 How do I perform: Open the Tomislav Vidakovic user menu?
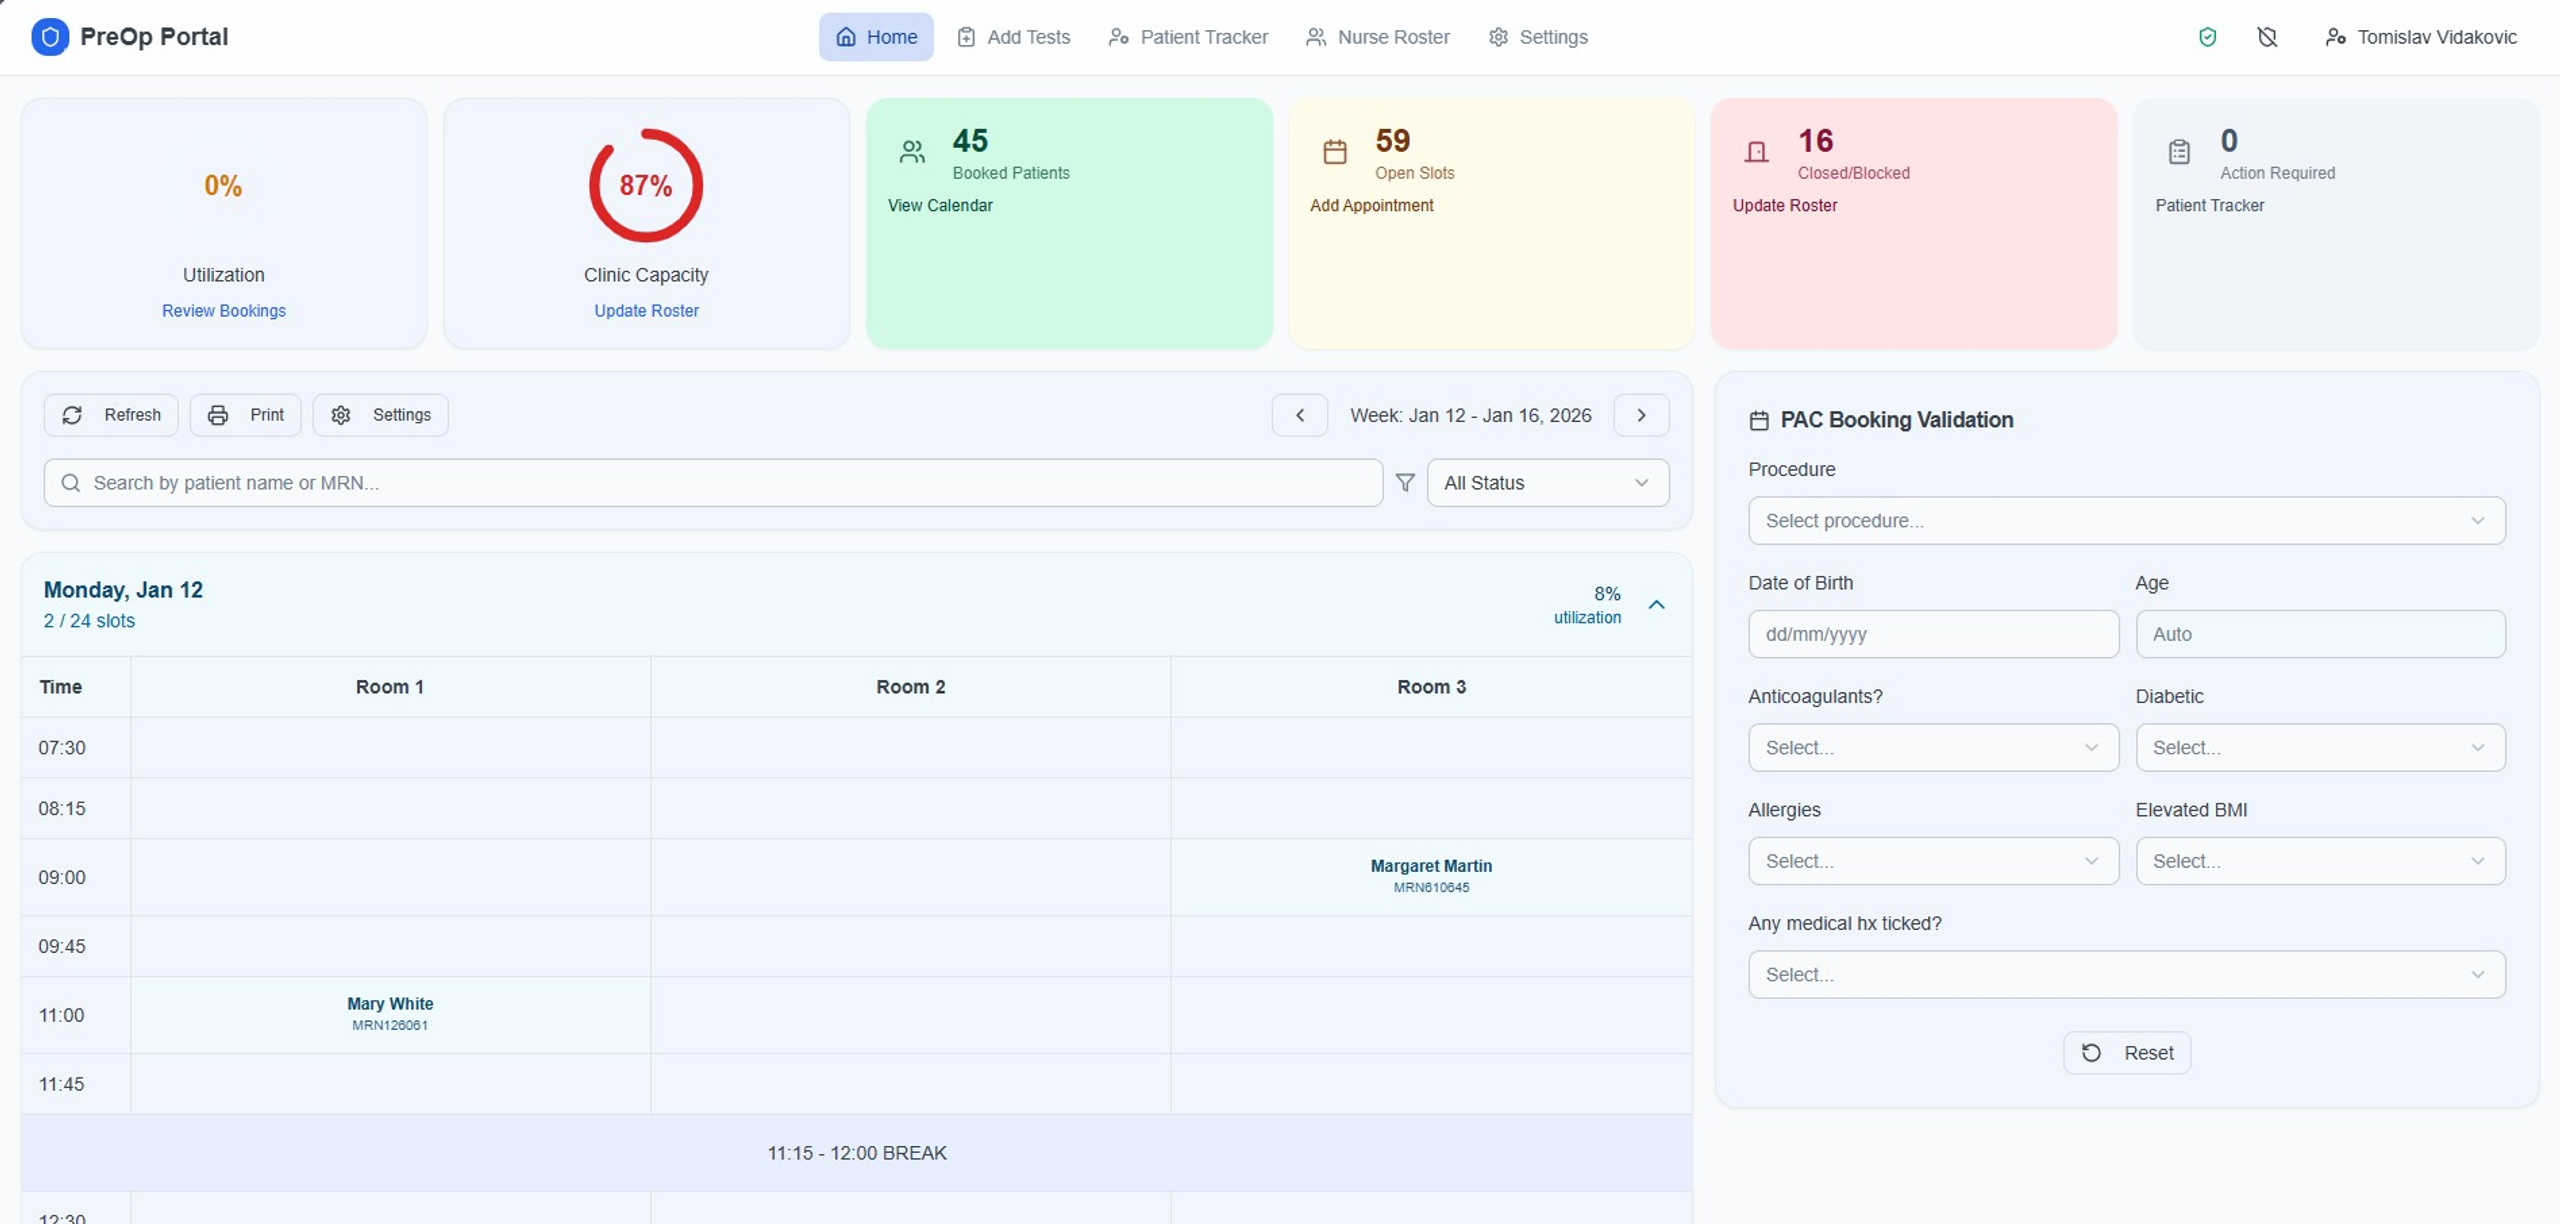pos(2420,37)
